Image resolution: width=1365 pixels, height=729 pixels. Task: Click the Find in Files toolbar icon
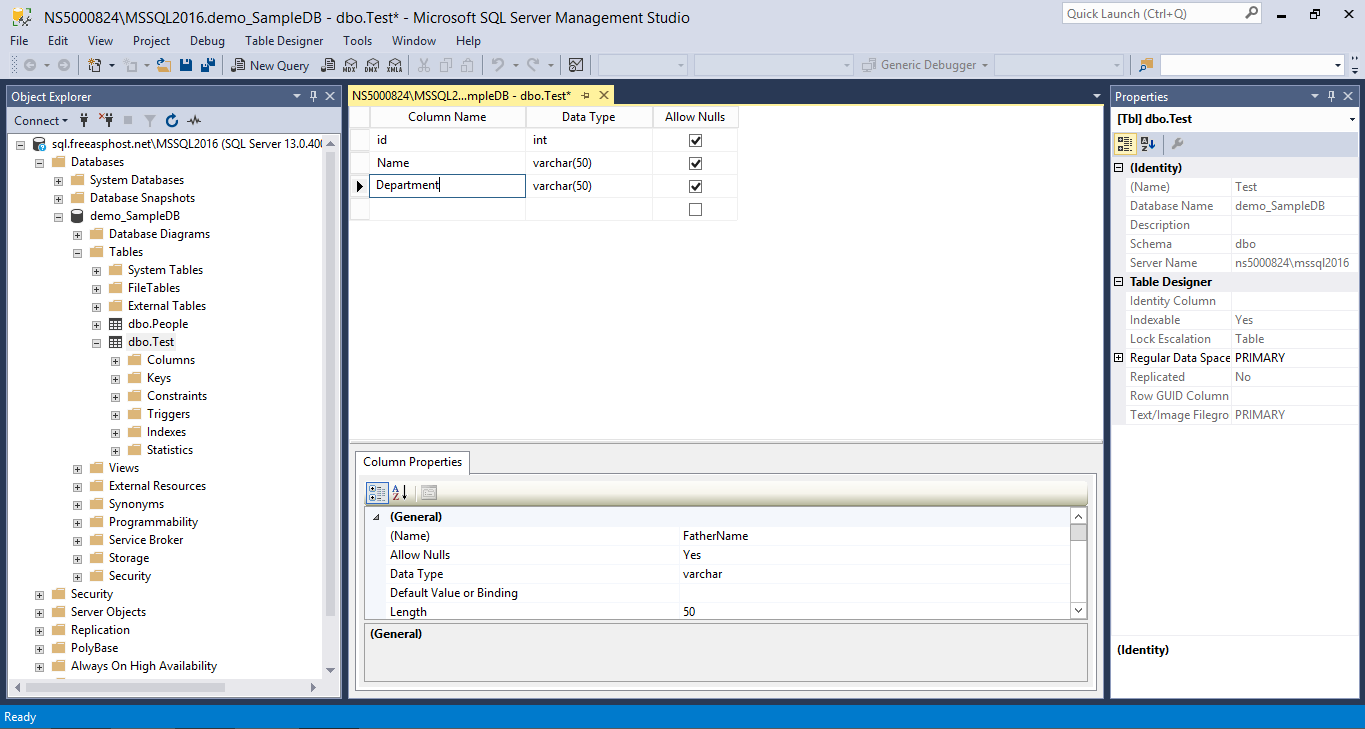tap(1146, 65)
